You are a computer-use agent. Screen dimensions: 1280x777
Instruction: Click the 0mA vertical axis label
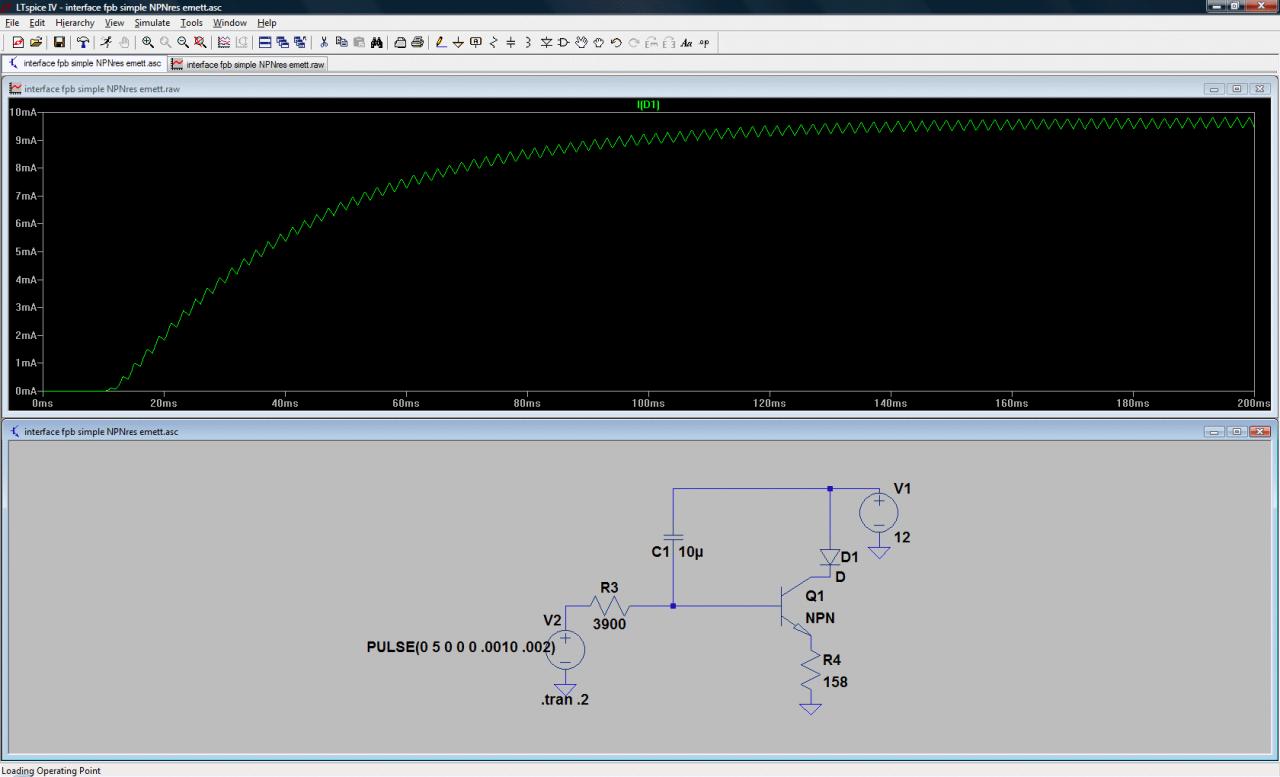tap(24, 391)
